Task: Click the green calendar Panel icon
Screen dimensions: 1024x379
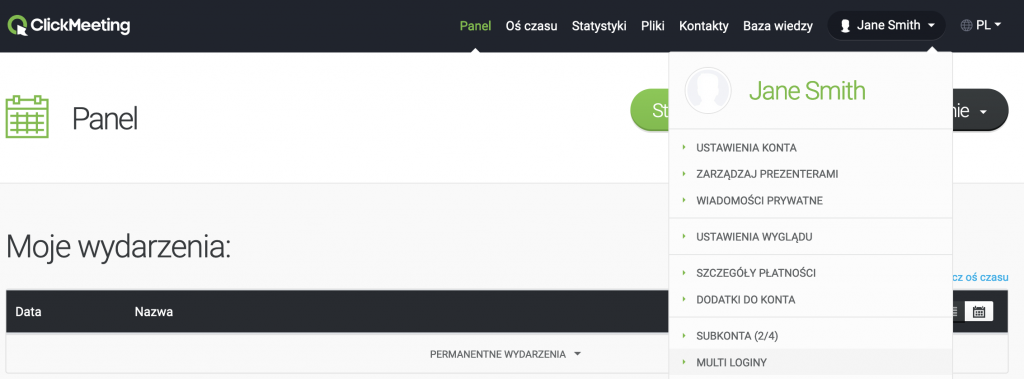Action: pos(27,117)
